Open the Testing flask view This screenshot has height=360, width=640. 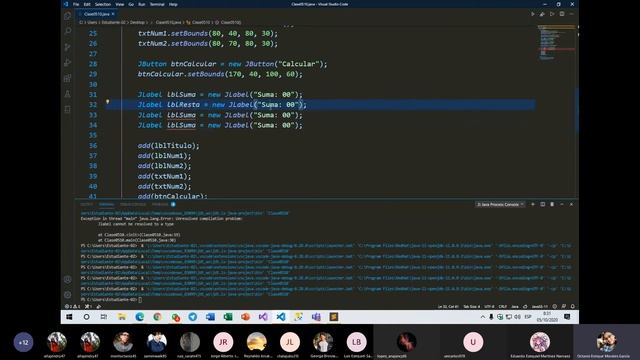[x=68, y=94]
